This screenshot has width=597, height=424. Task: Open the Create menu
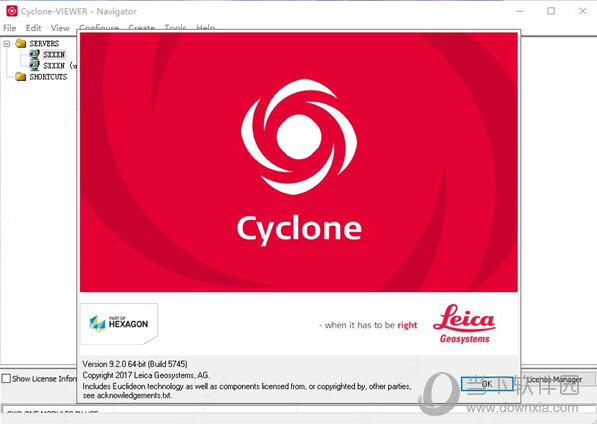[142, 27]
